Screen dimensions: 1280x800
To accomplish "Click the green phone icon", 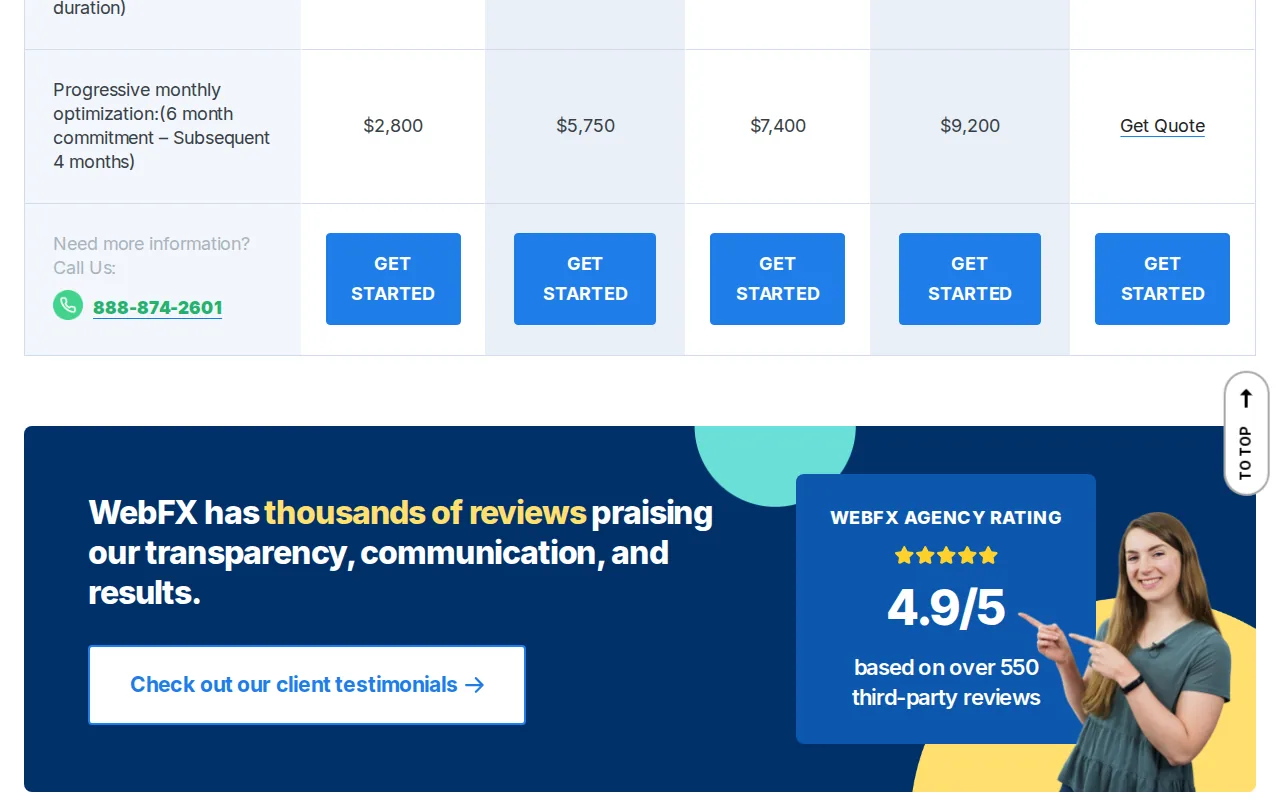I will (68, 305).
